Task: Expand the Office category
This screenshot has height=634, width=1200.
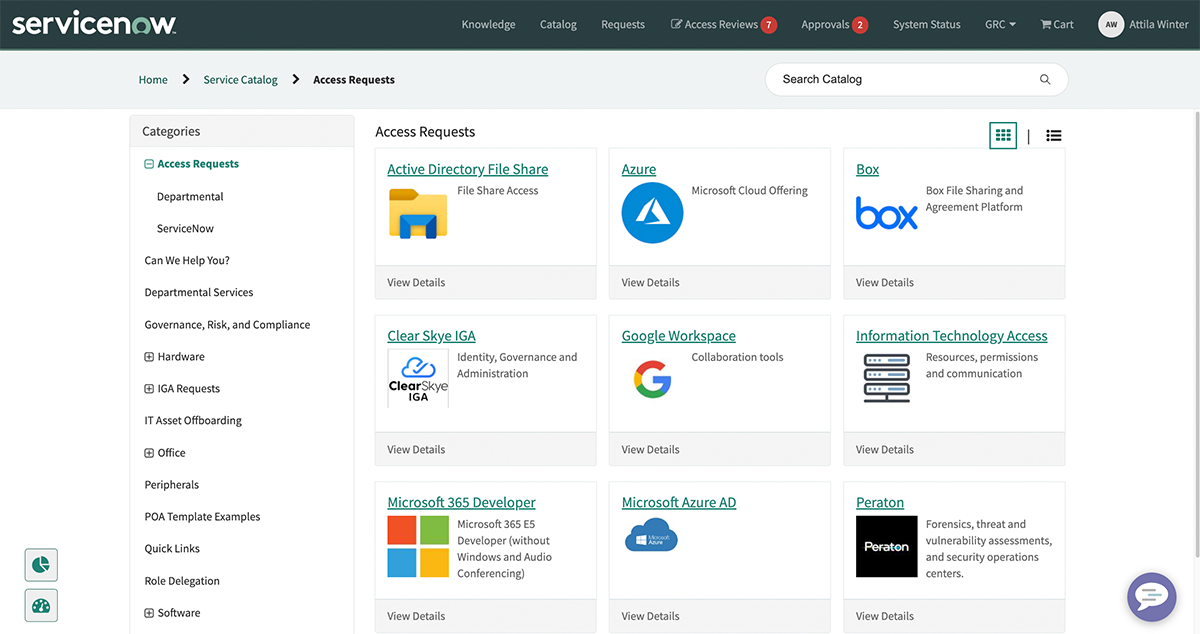Action: point(149,453)
